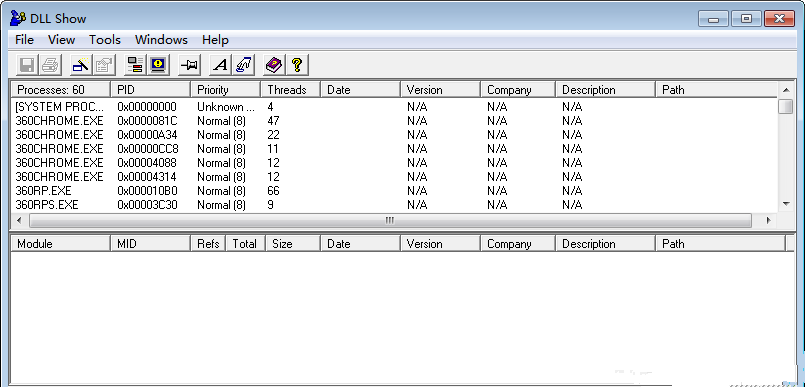Select the [SYSTEM PROC... row
Screen dimensions: 805x387
click(394, 107)
